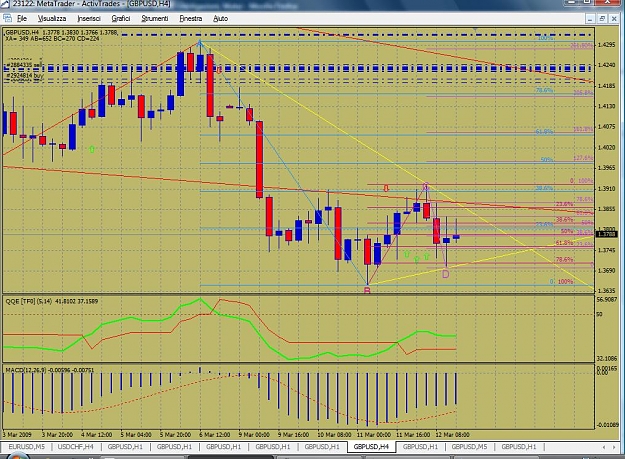This screenshot has width=625, height=459.
Task: Click the 1.4075 price scale value
Action: point(607,127)
